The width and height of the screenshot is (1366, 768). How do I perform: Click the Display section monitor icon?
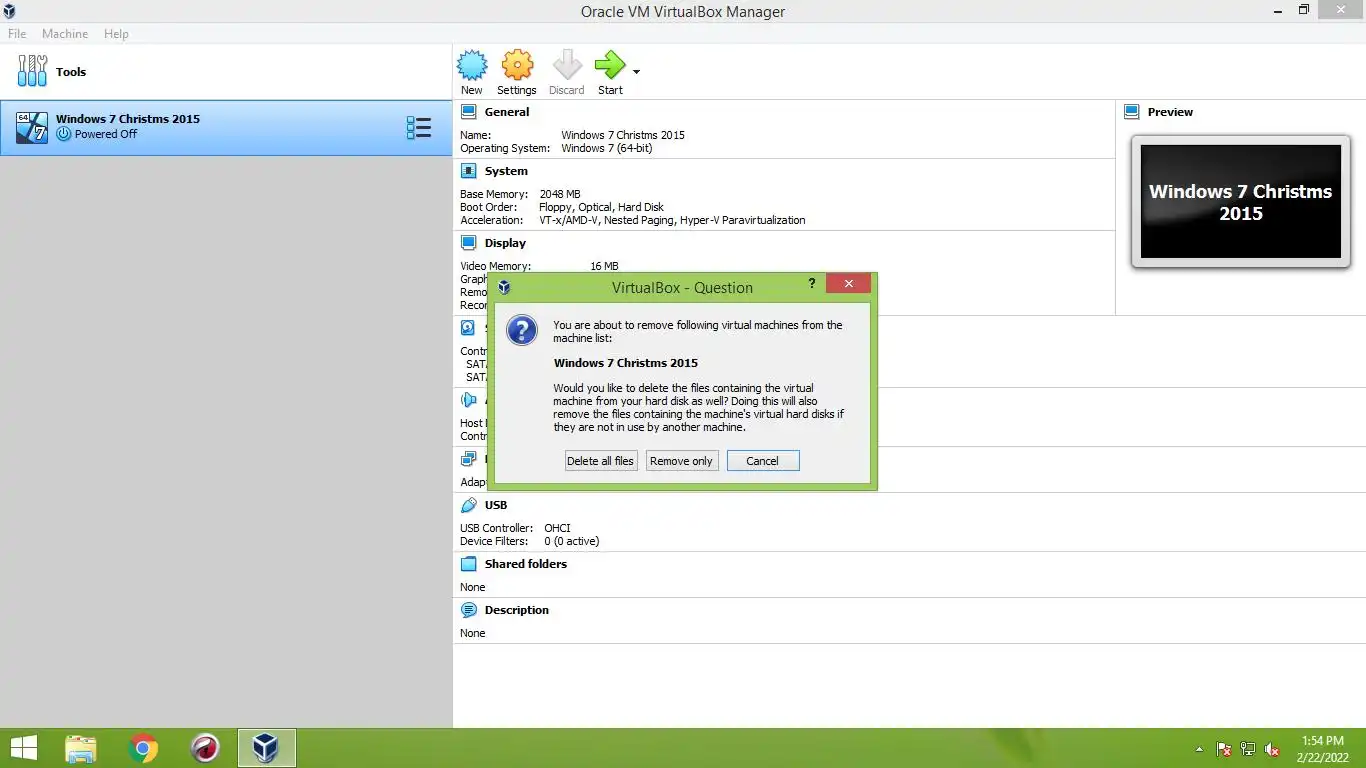[468, 243]
